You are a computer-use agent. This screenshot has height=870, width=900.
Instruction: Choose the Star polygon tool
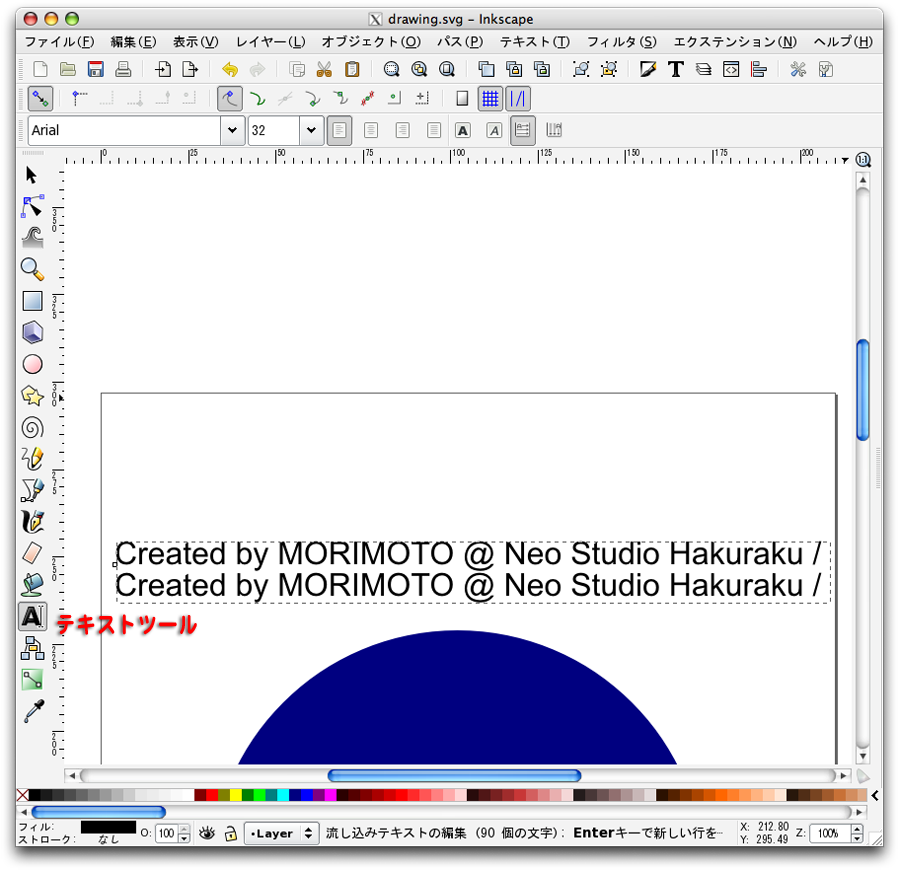point(32,395)
